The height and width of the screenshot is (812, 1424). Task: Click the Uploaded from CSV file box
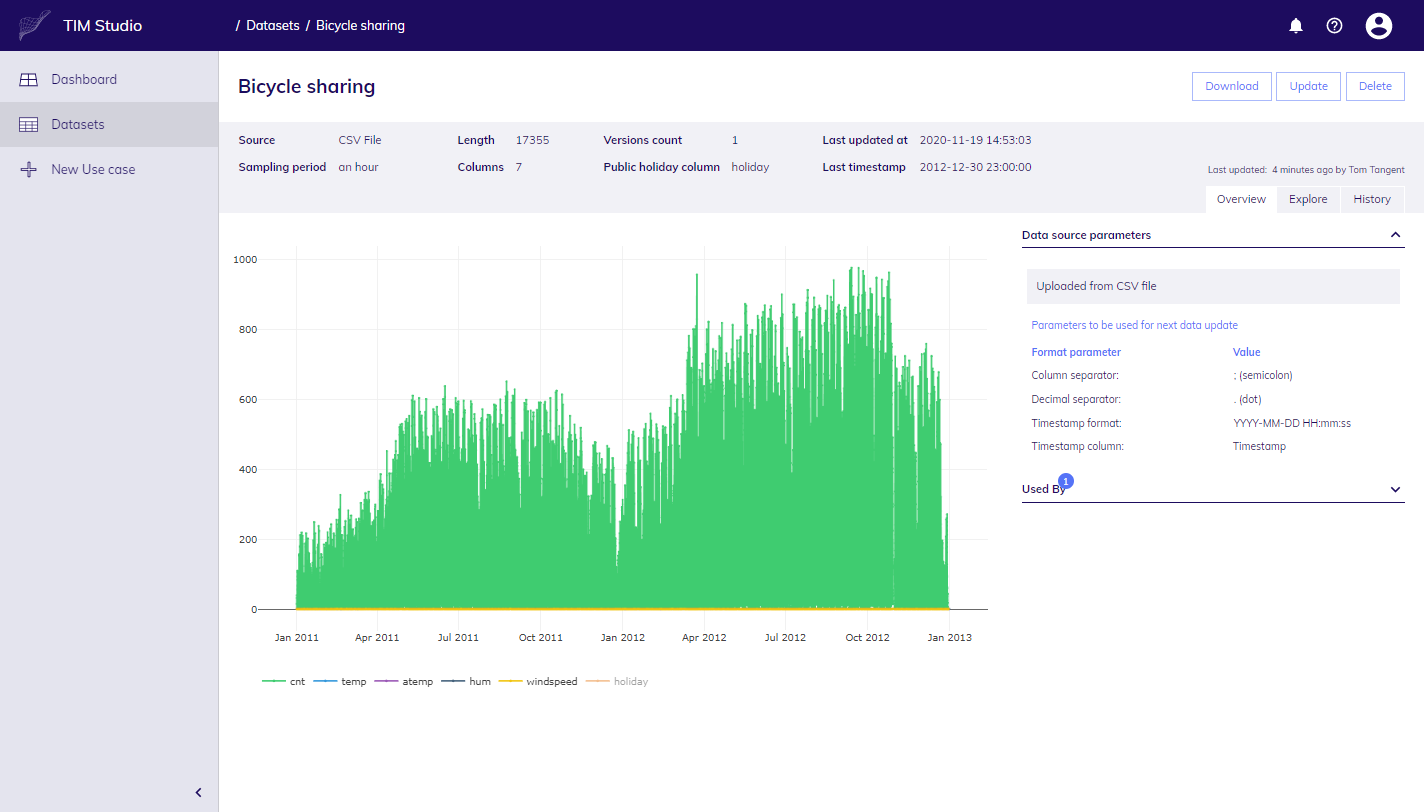(1213, 286)
